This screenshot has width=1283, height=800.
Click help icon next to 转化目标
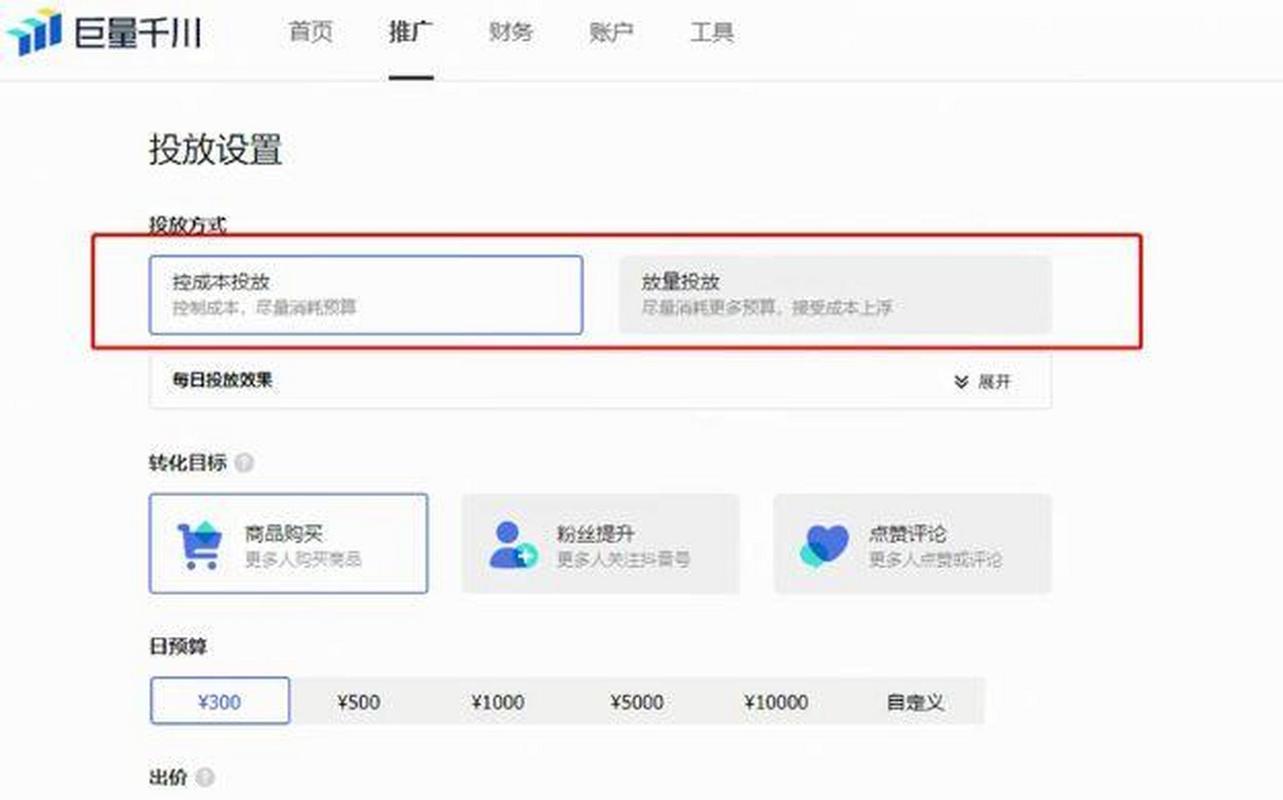244,464
